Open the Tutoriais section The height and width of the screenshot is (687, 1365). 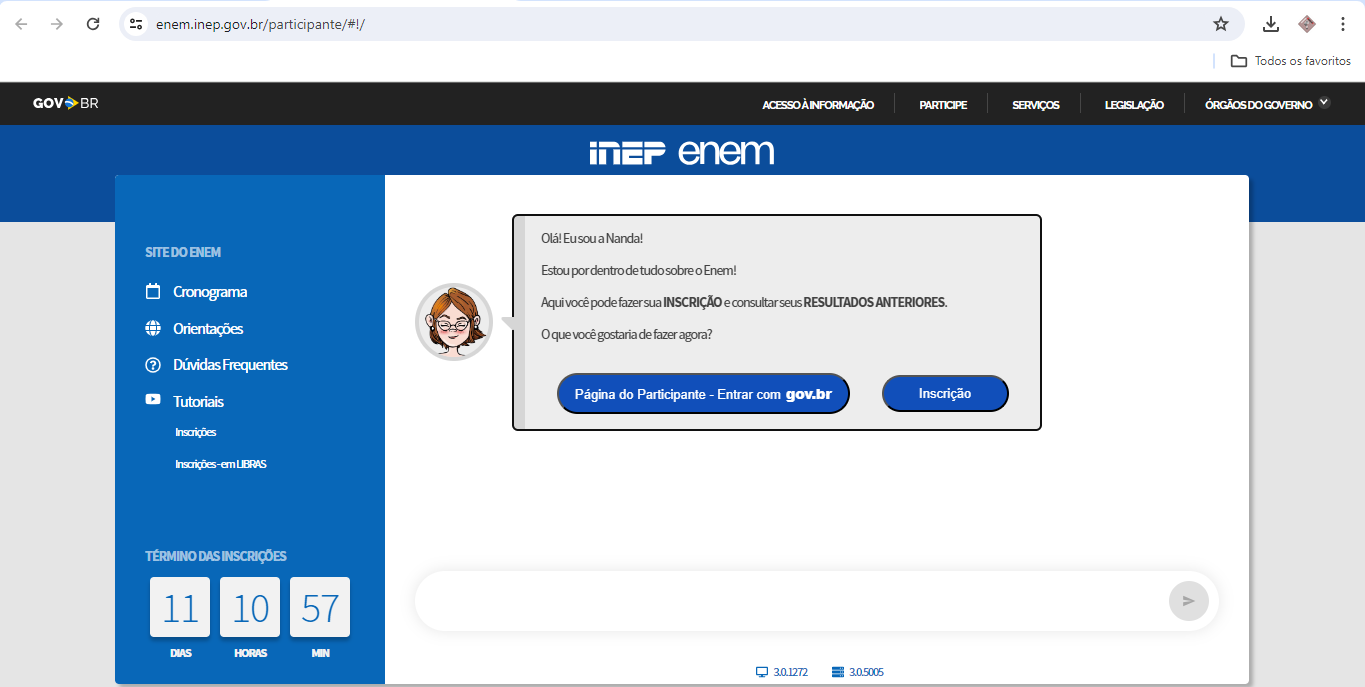pos(198,401)
